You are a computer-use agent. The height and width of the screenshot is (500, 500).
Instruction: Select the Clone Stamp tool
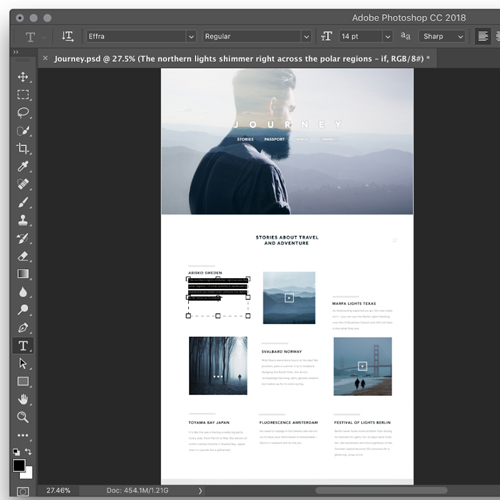(x=23, y=220)
